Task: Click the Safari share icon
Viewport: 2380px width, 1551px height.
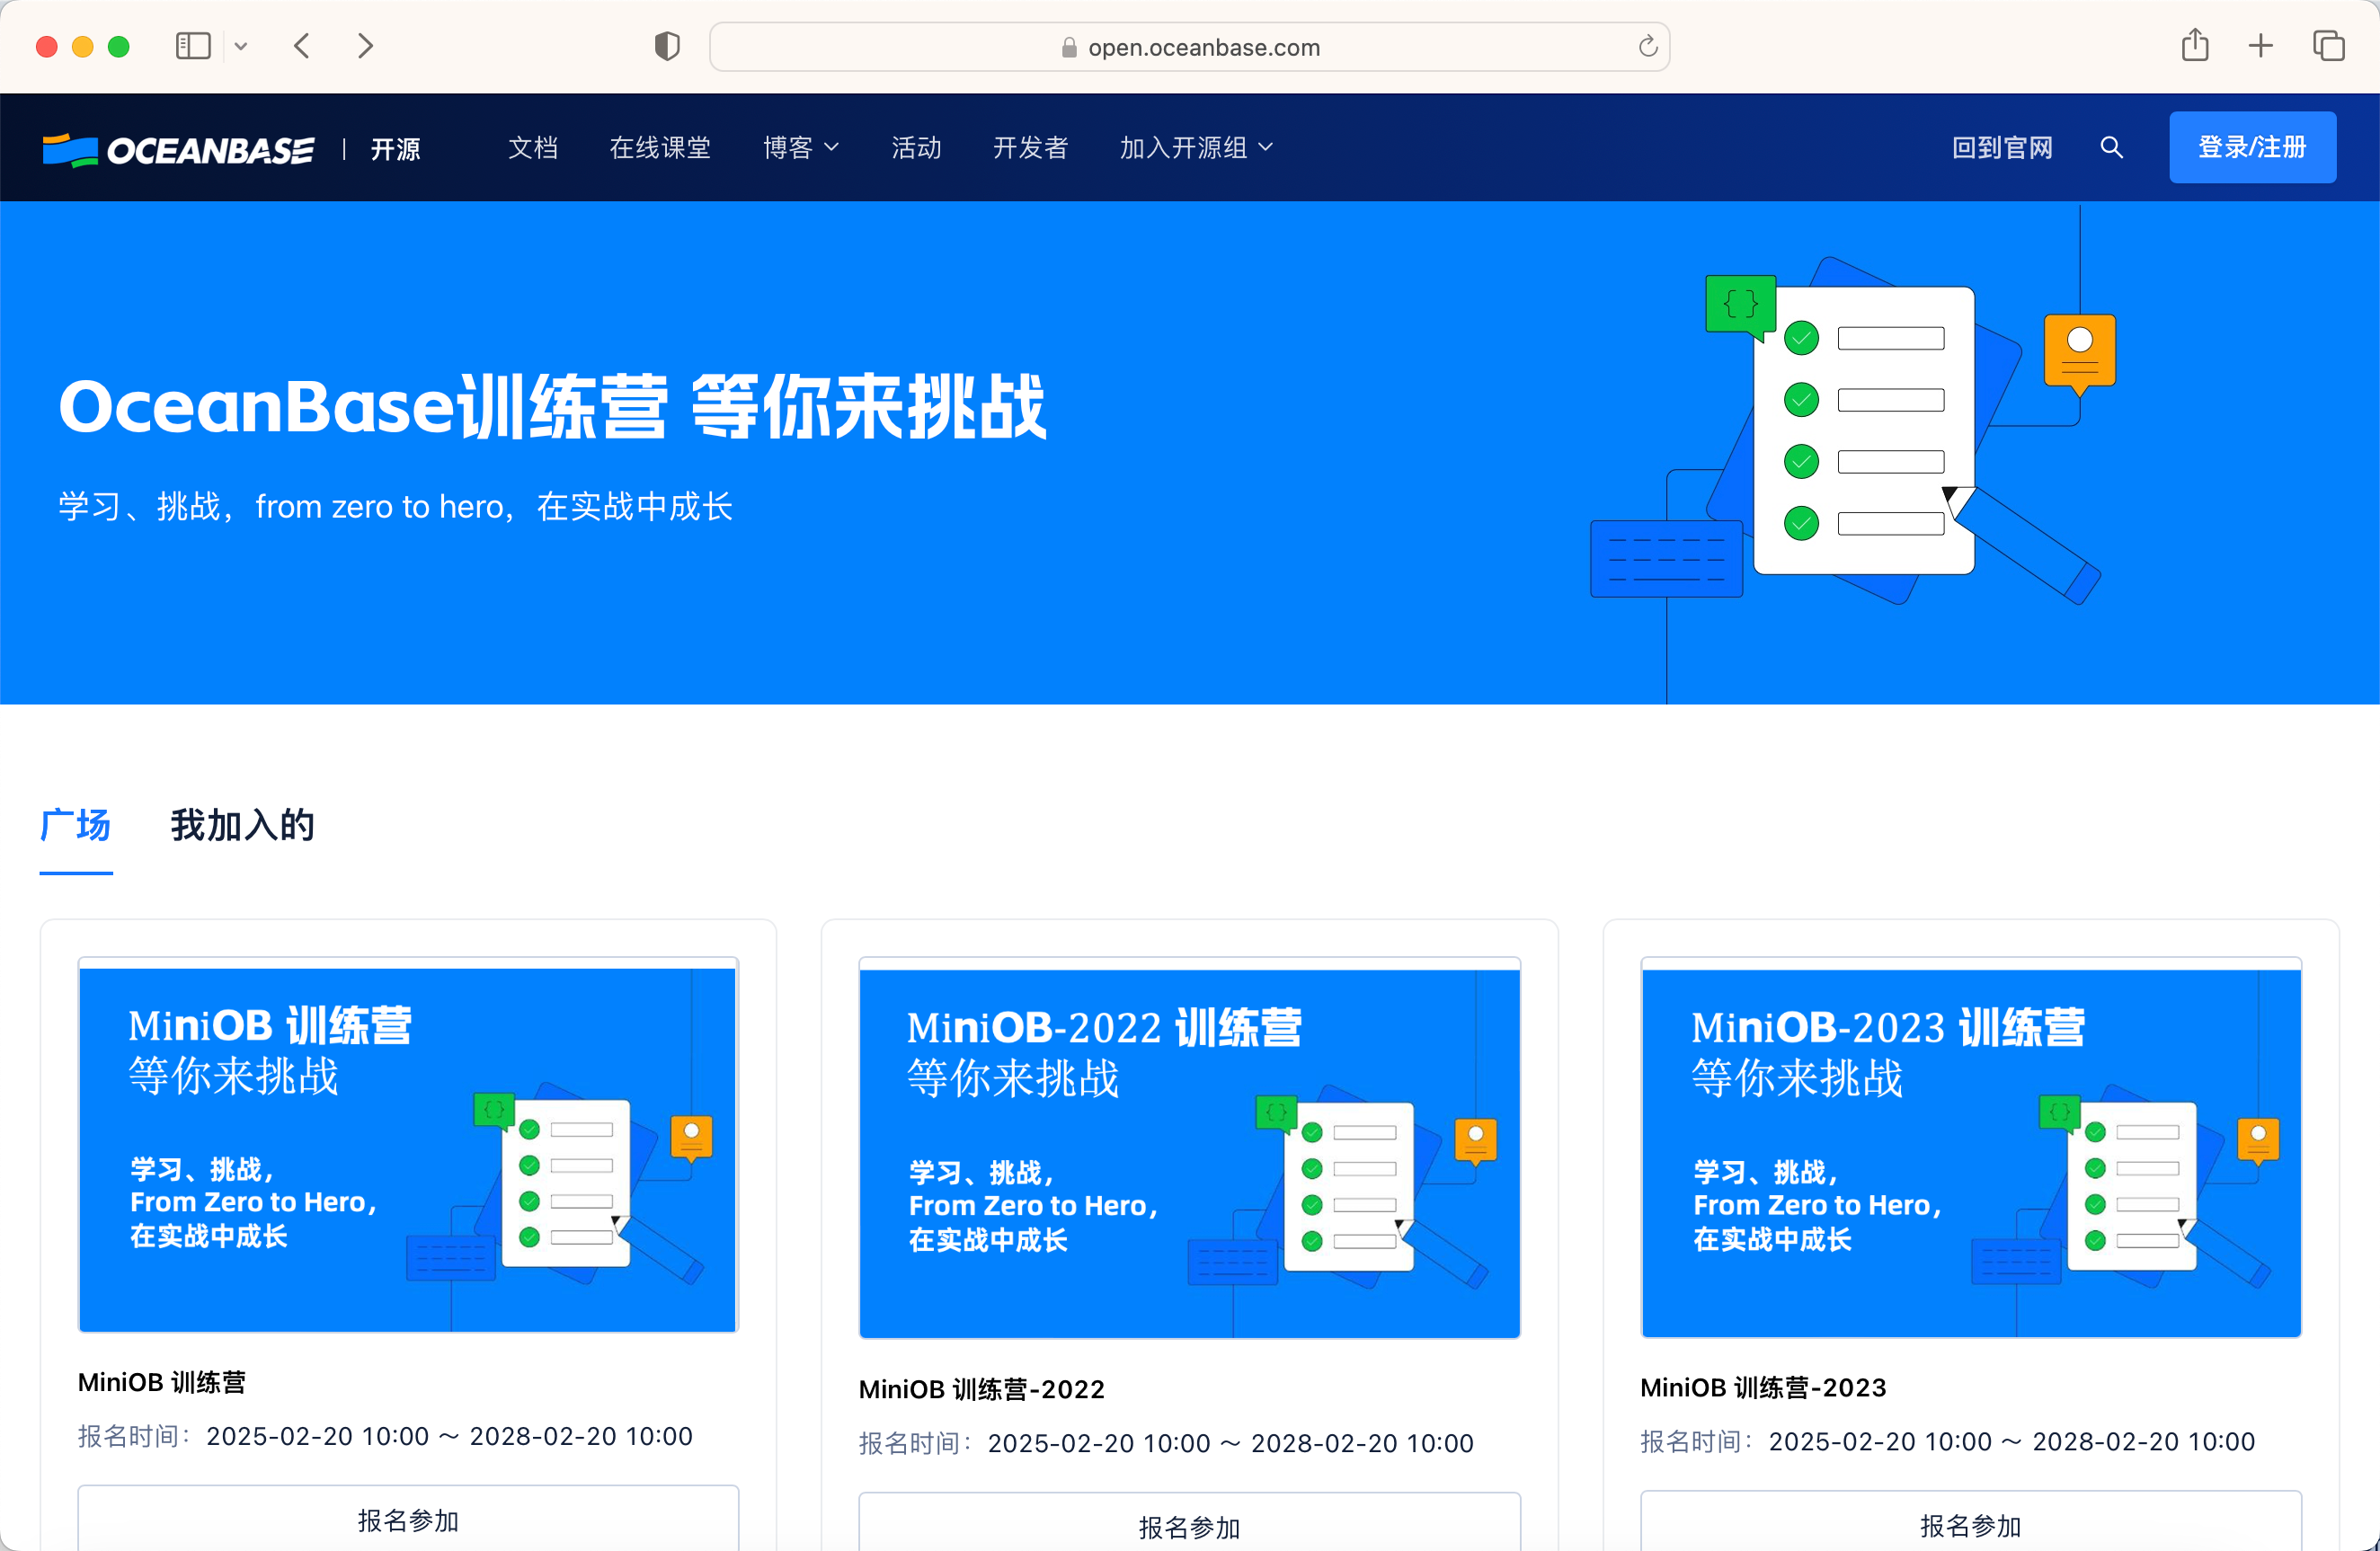Action: [2195, 45]
